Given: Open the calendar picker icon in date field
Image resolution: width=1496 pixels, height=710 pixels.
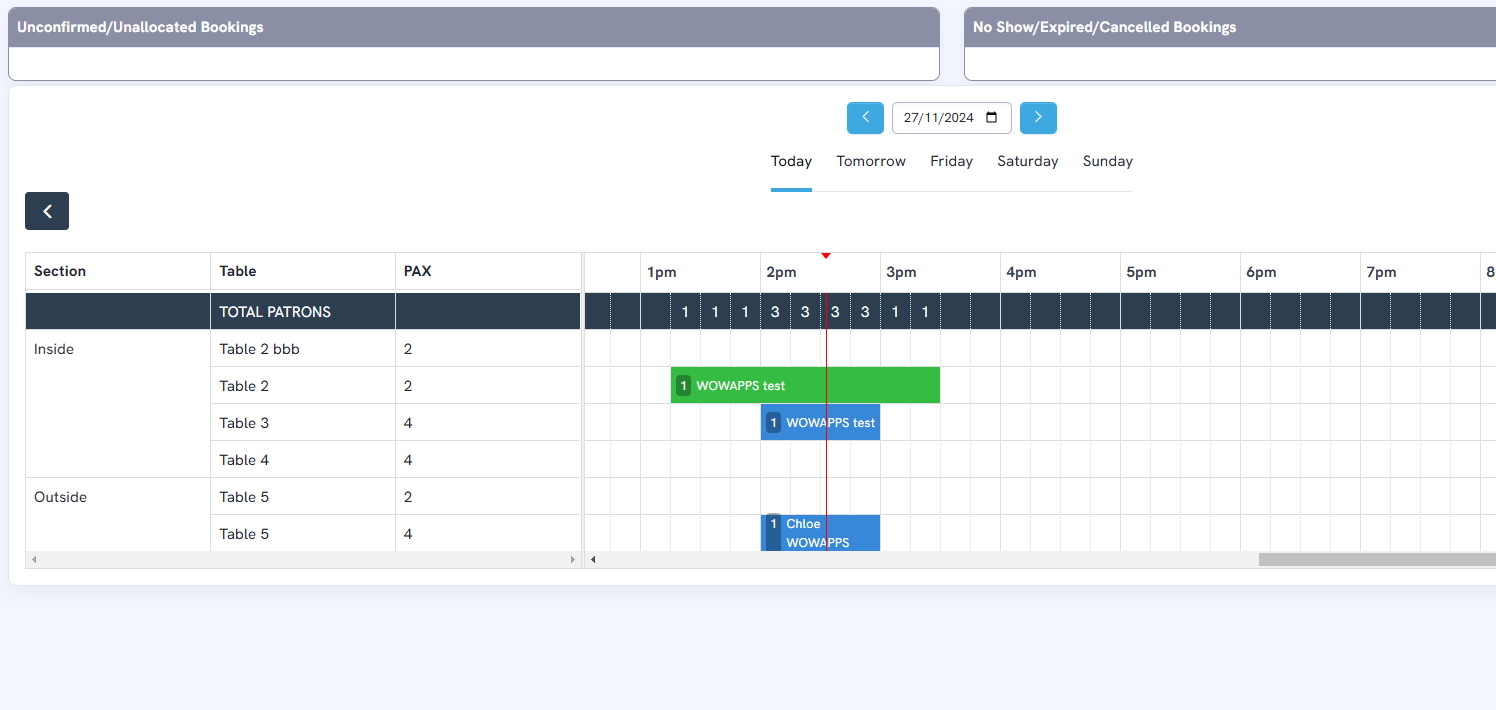Looking at the screenshot, I should pos(991,118).
